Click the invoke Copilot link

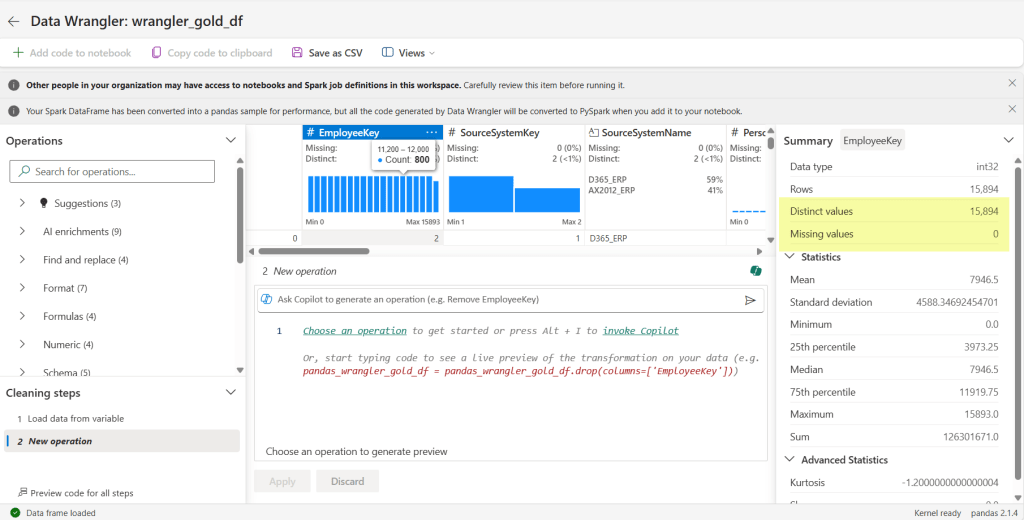pyautogui.click(x=641, y=331)
